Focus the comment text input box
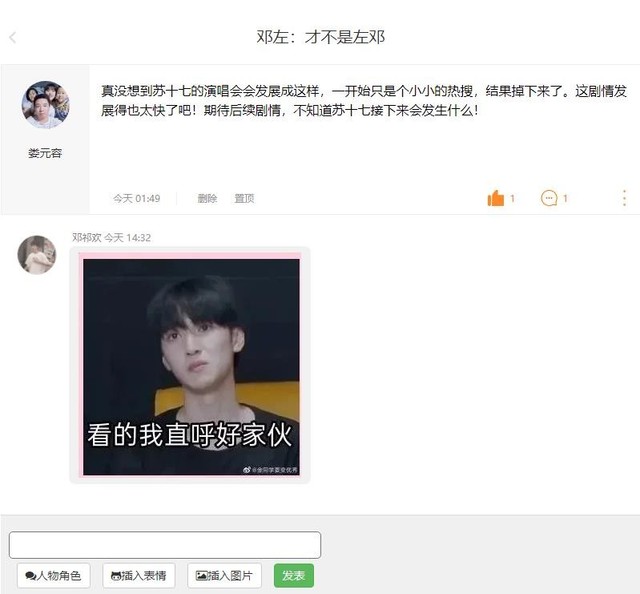Image resolution: width=640 pixels, height=594 pixels. tap(165, 545)
